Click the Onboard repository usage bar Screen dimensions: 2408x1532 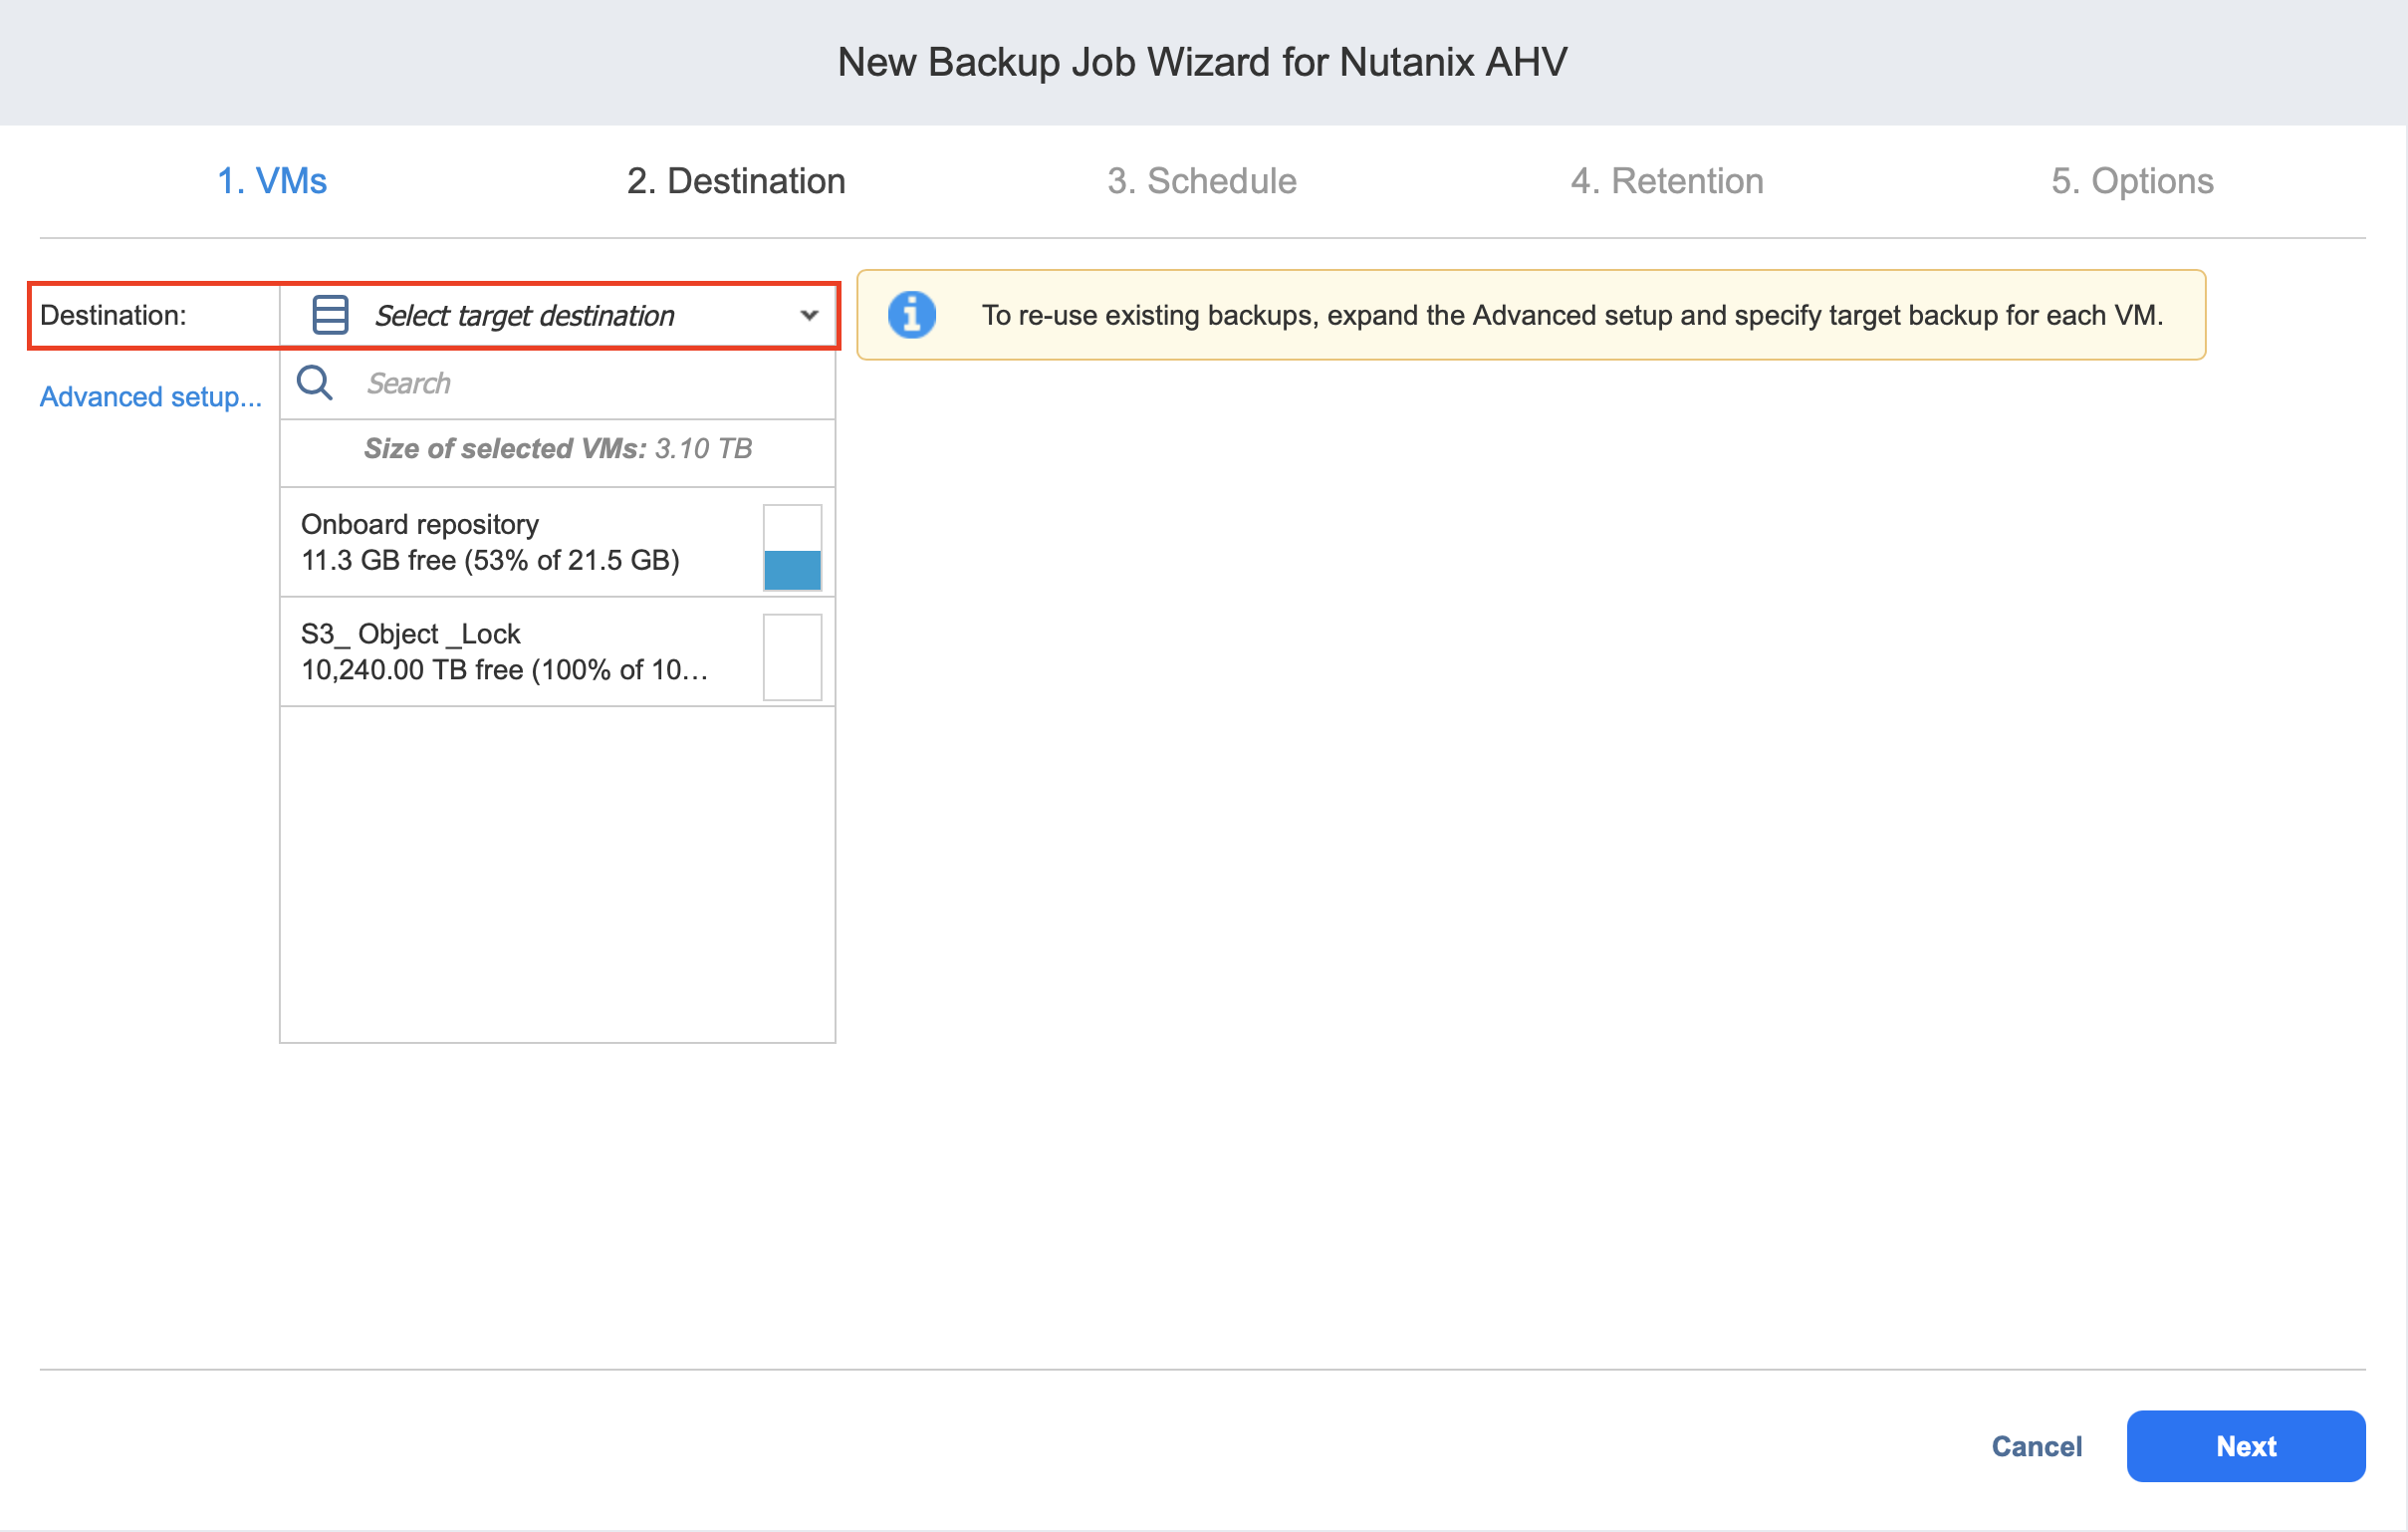(792, 547)
